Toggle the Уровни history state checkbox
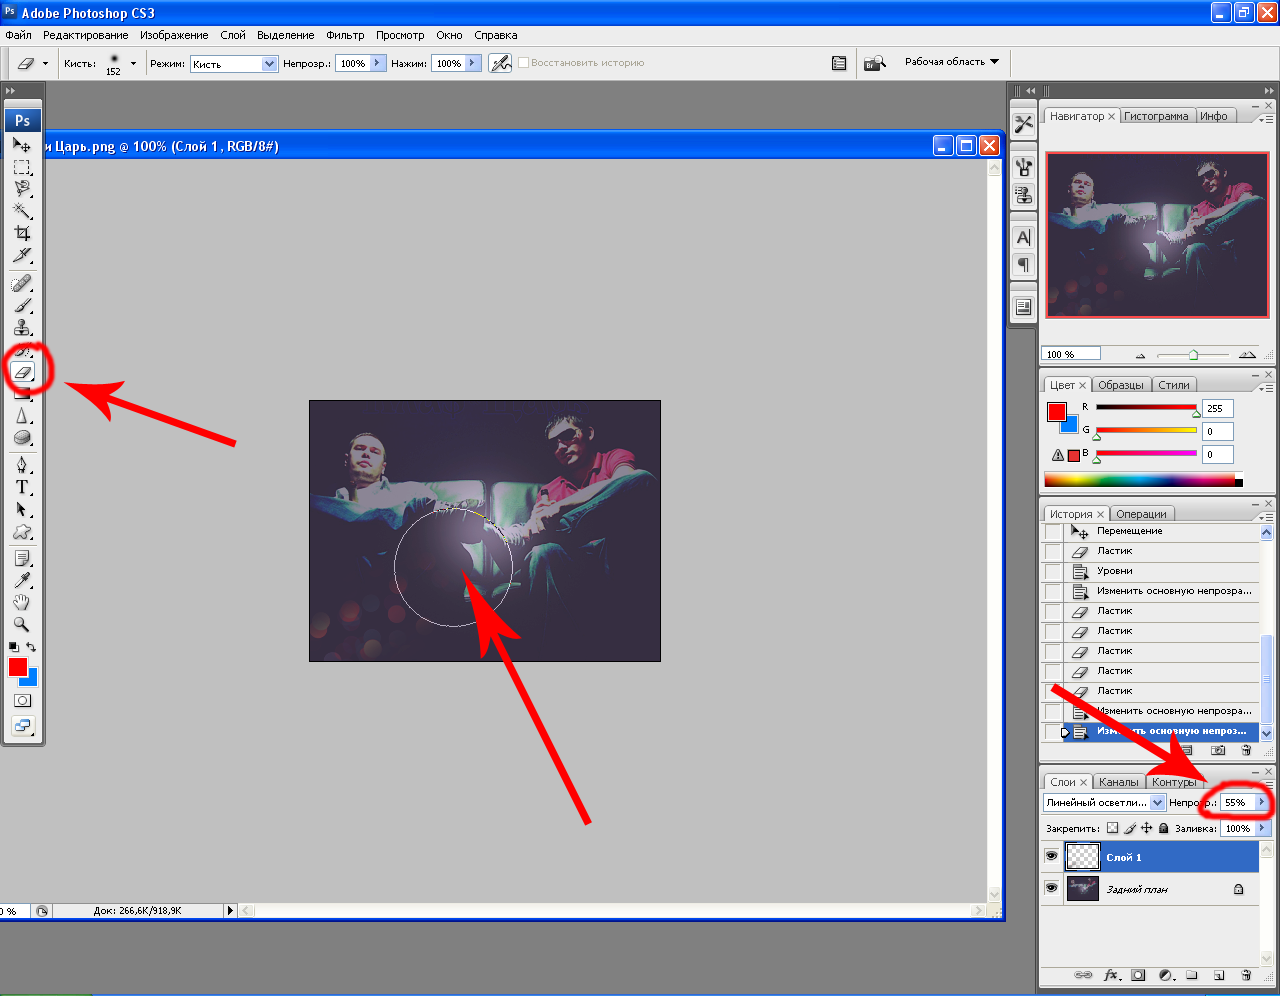Screen dimensions: 1280x996 [x=1053, y=571]
